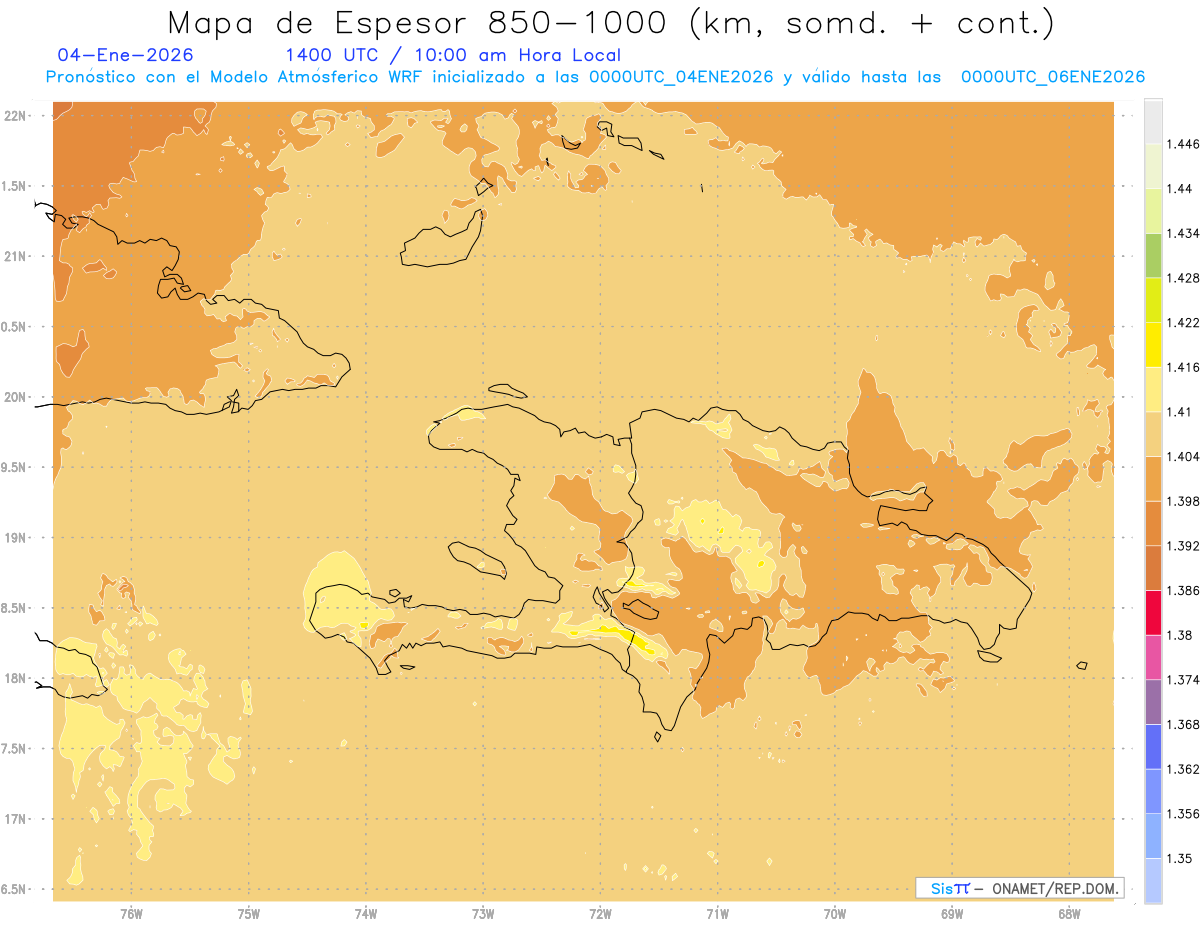Click the "ONAMET/REP.DOM." credit label
This screenshot has height=927, width=1200.
point(1055,888)
